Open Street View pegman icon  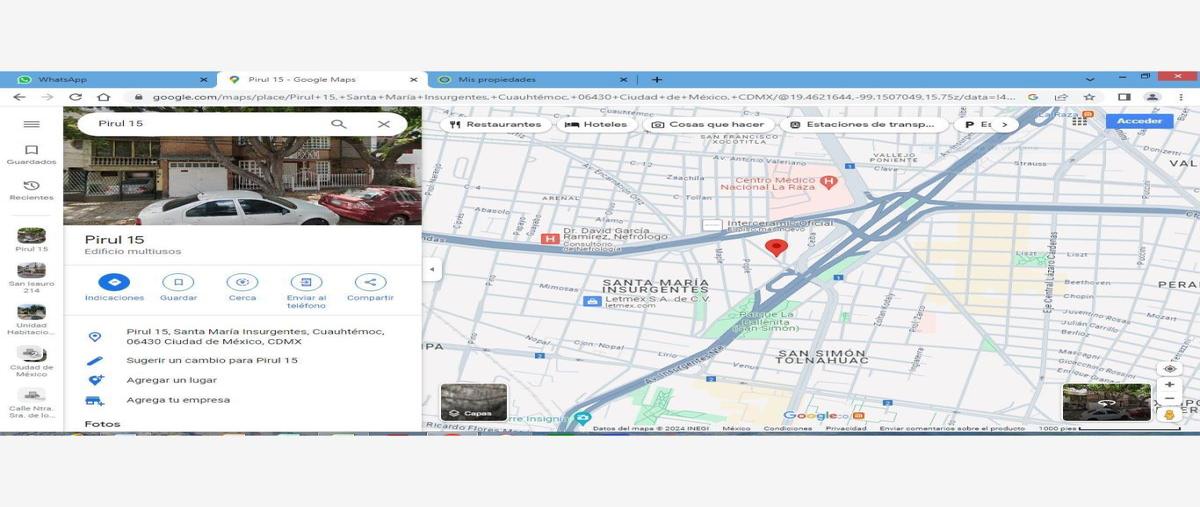pos(1170,413)
